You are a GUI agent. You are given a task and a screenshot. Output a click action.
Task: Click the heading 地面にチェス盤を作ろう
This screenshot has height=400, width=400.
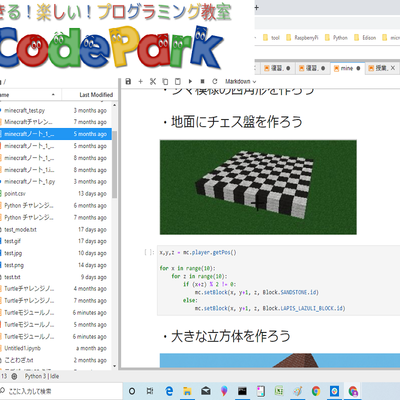tap(237, 122)
